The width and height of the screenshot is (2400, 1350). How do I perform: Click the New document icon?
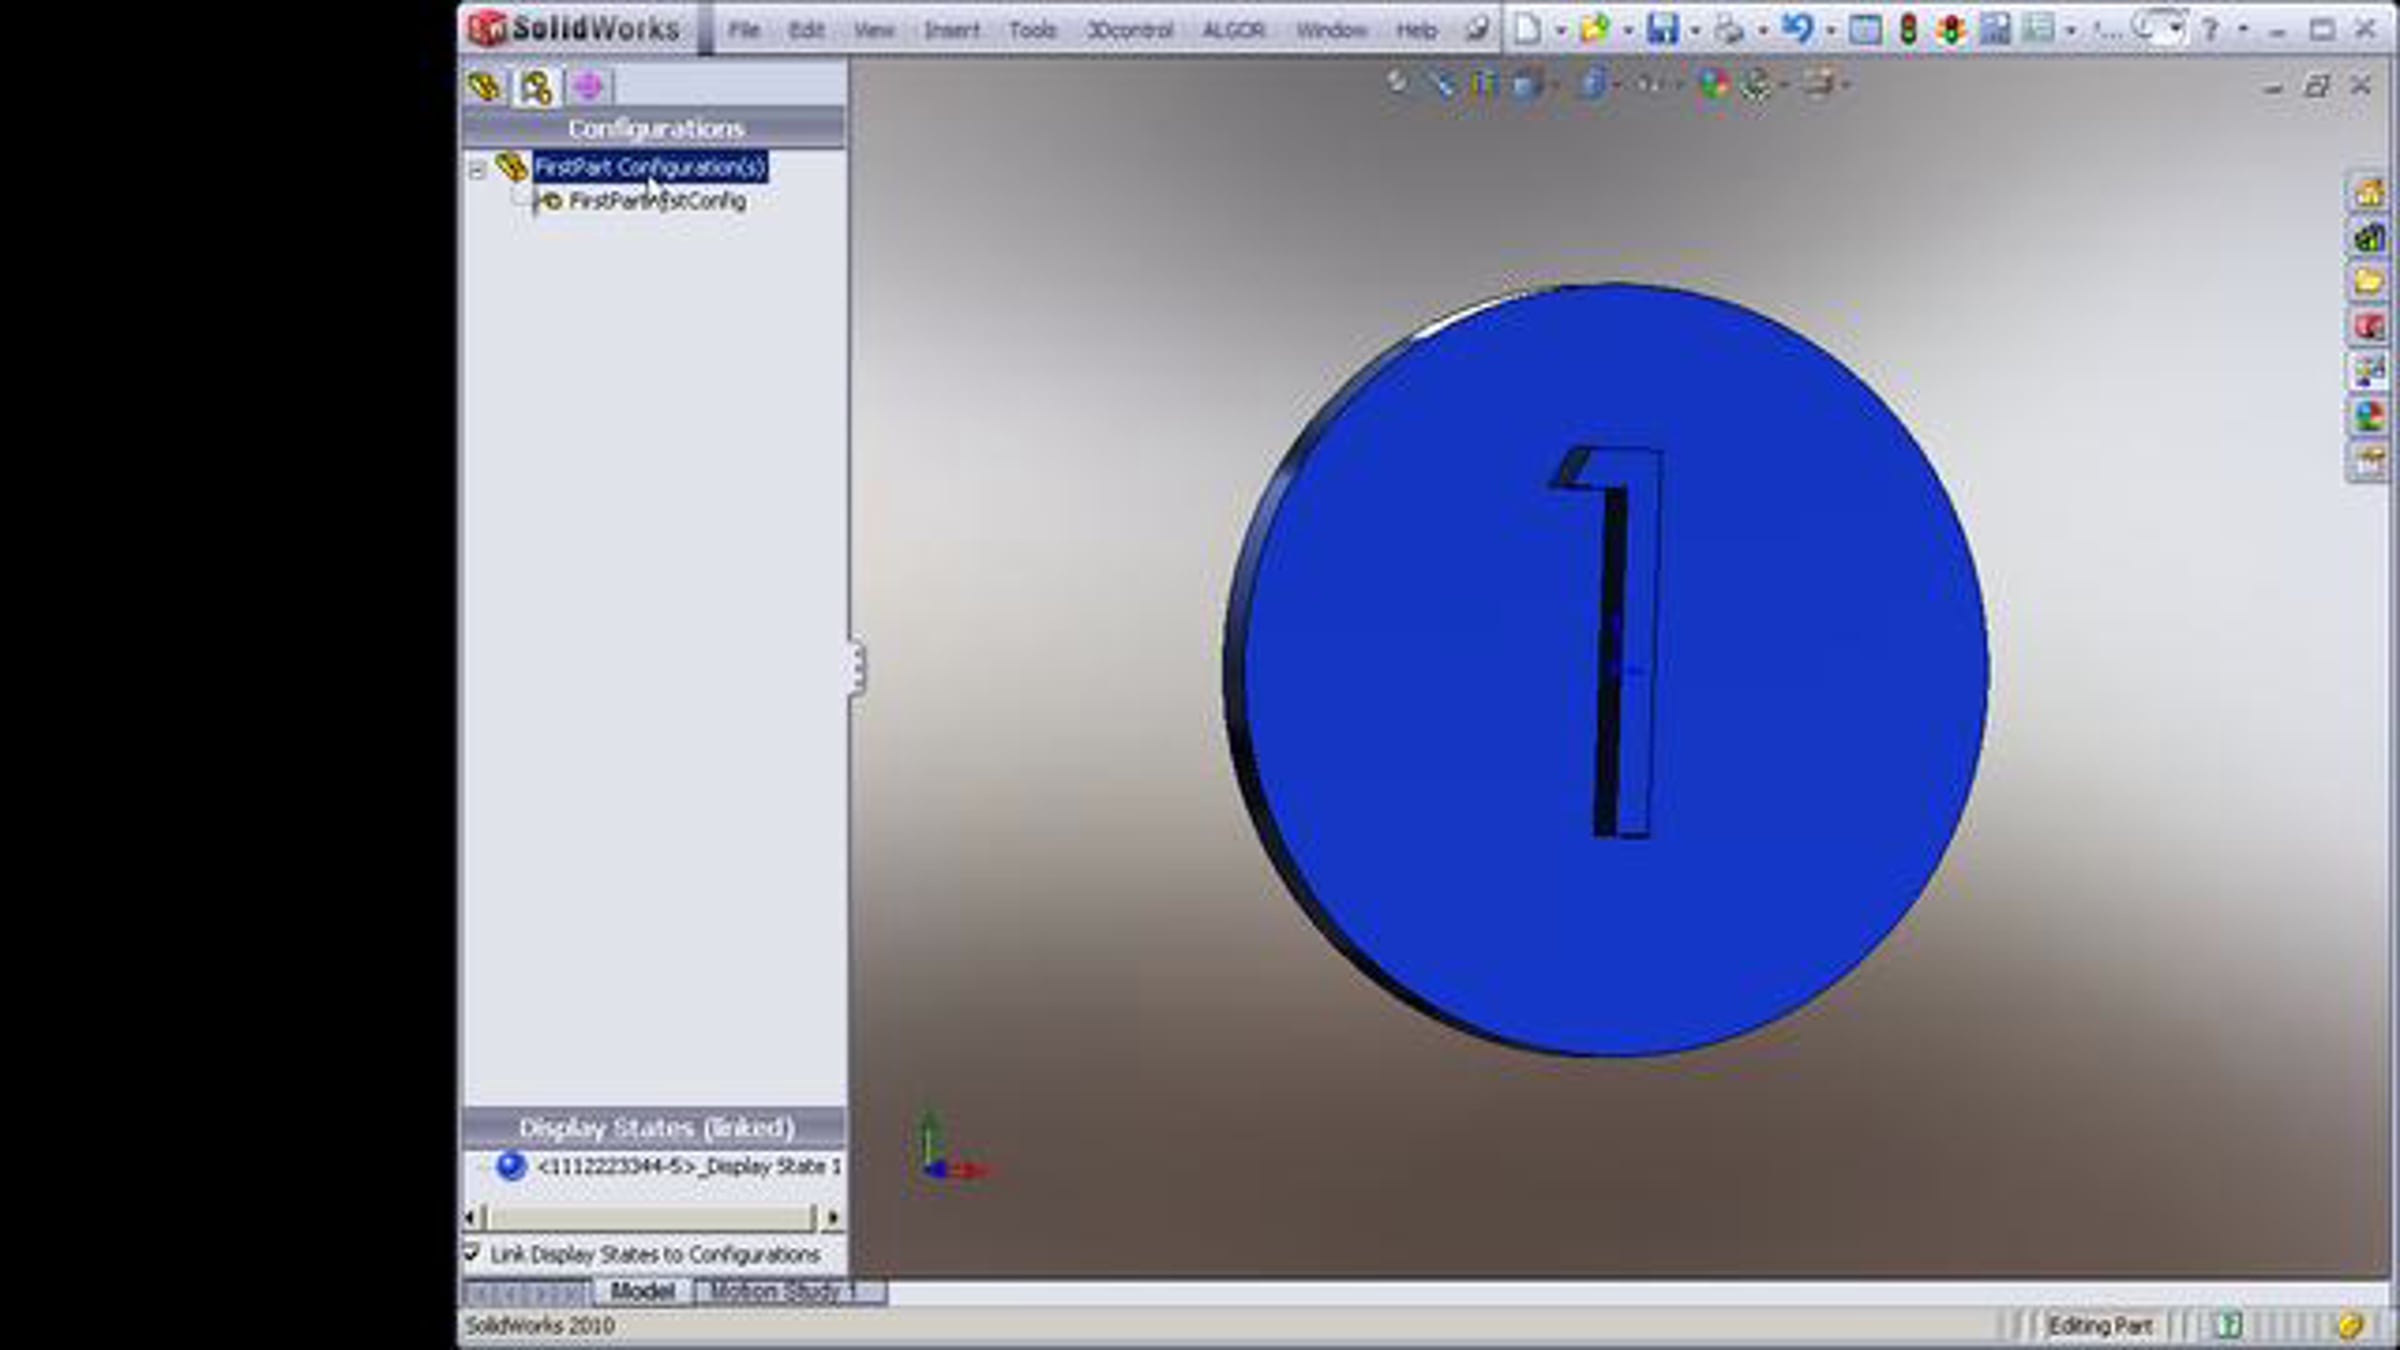click(x=1527, y=29)
